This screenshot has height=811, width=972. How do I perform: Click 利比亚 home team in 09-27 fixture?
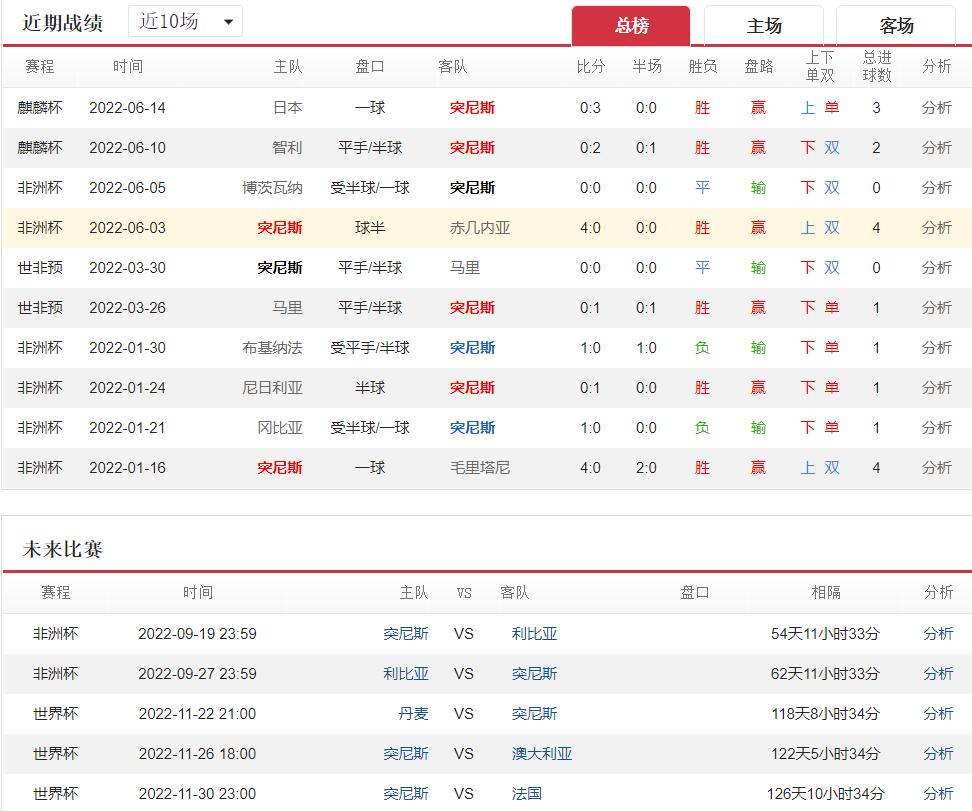click(x=406, y=673)
